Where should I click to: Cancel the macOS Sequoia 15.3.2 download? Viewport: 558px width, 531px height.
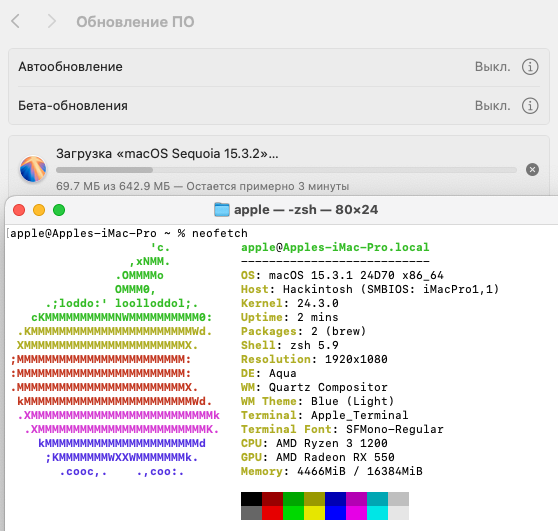[532, 169]
